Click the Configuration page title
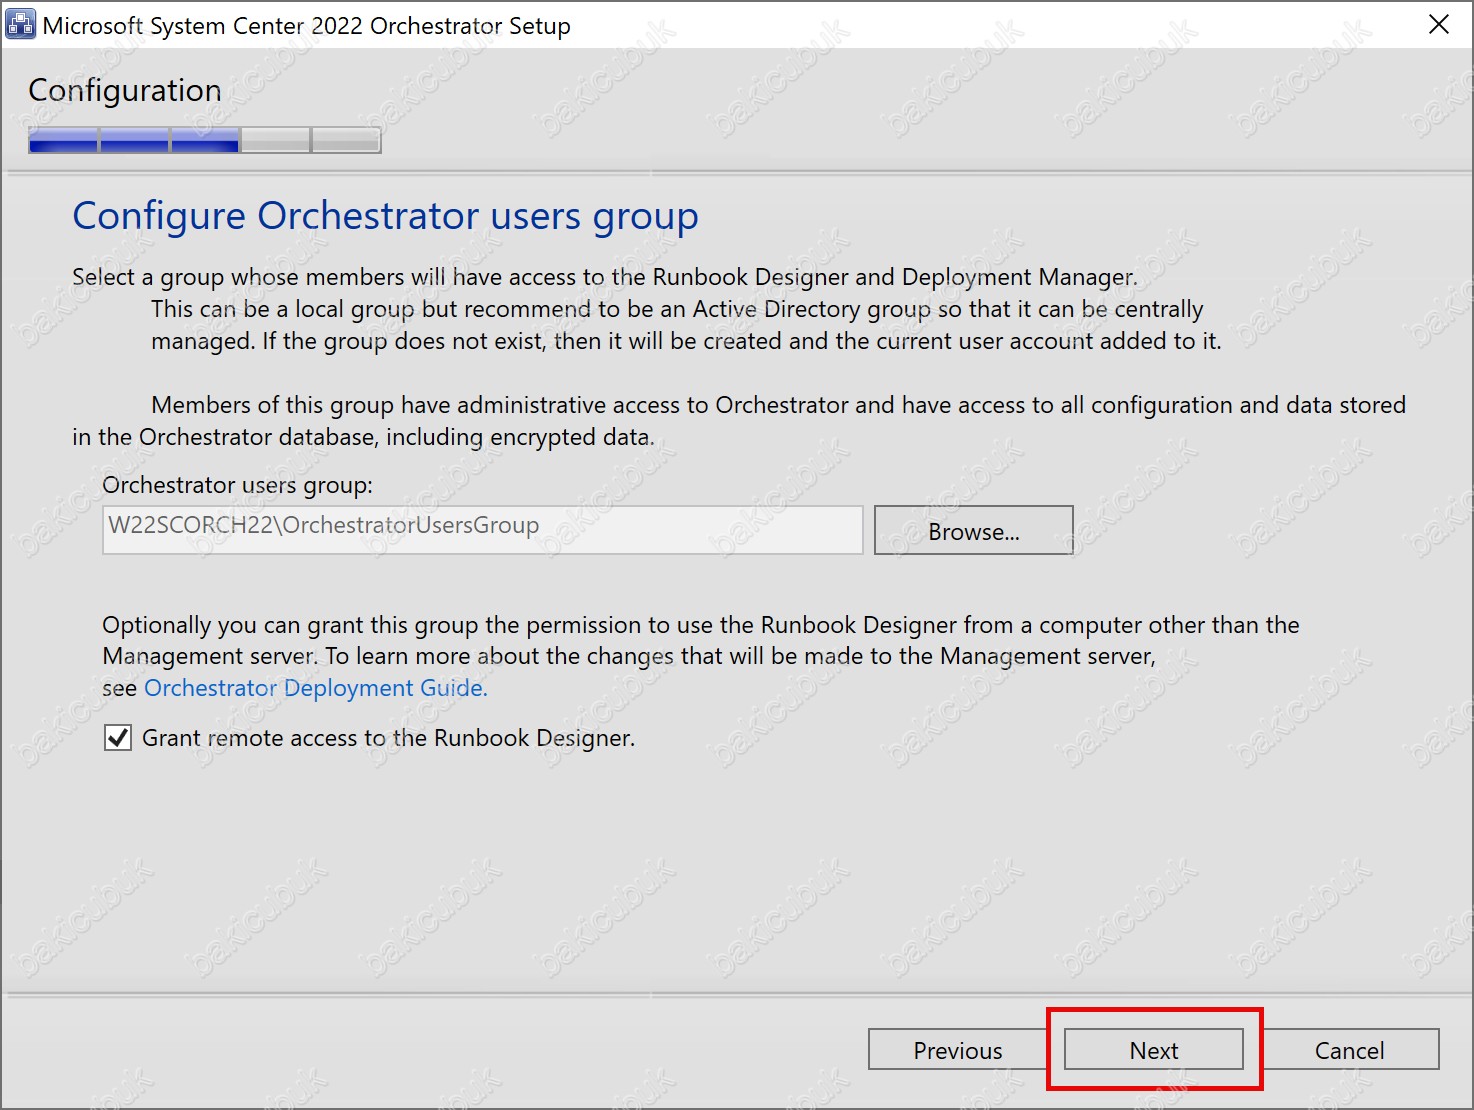This screenshot has width=1474, height=1110. coord(125,90)
